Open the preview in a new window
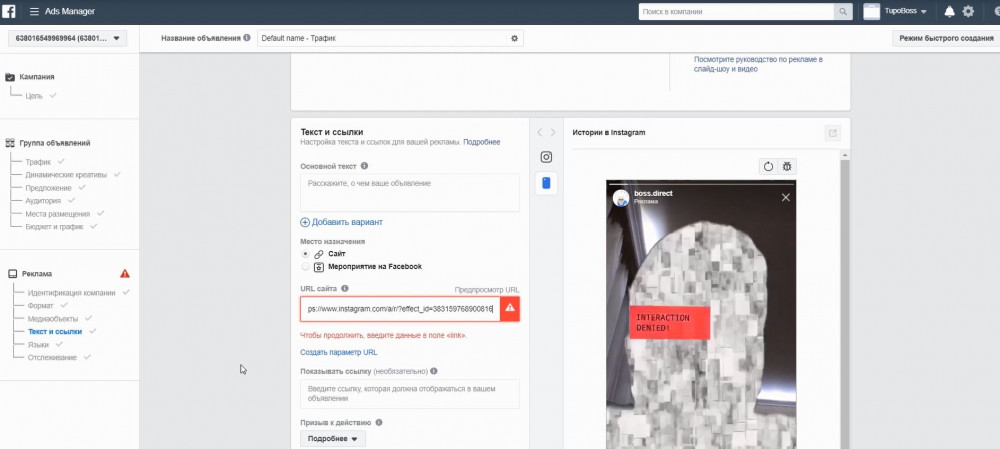Screen dimensions: 1000x449 point(833,133)
